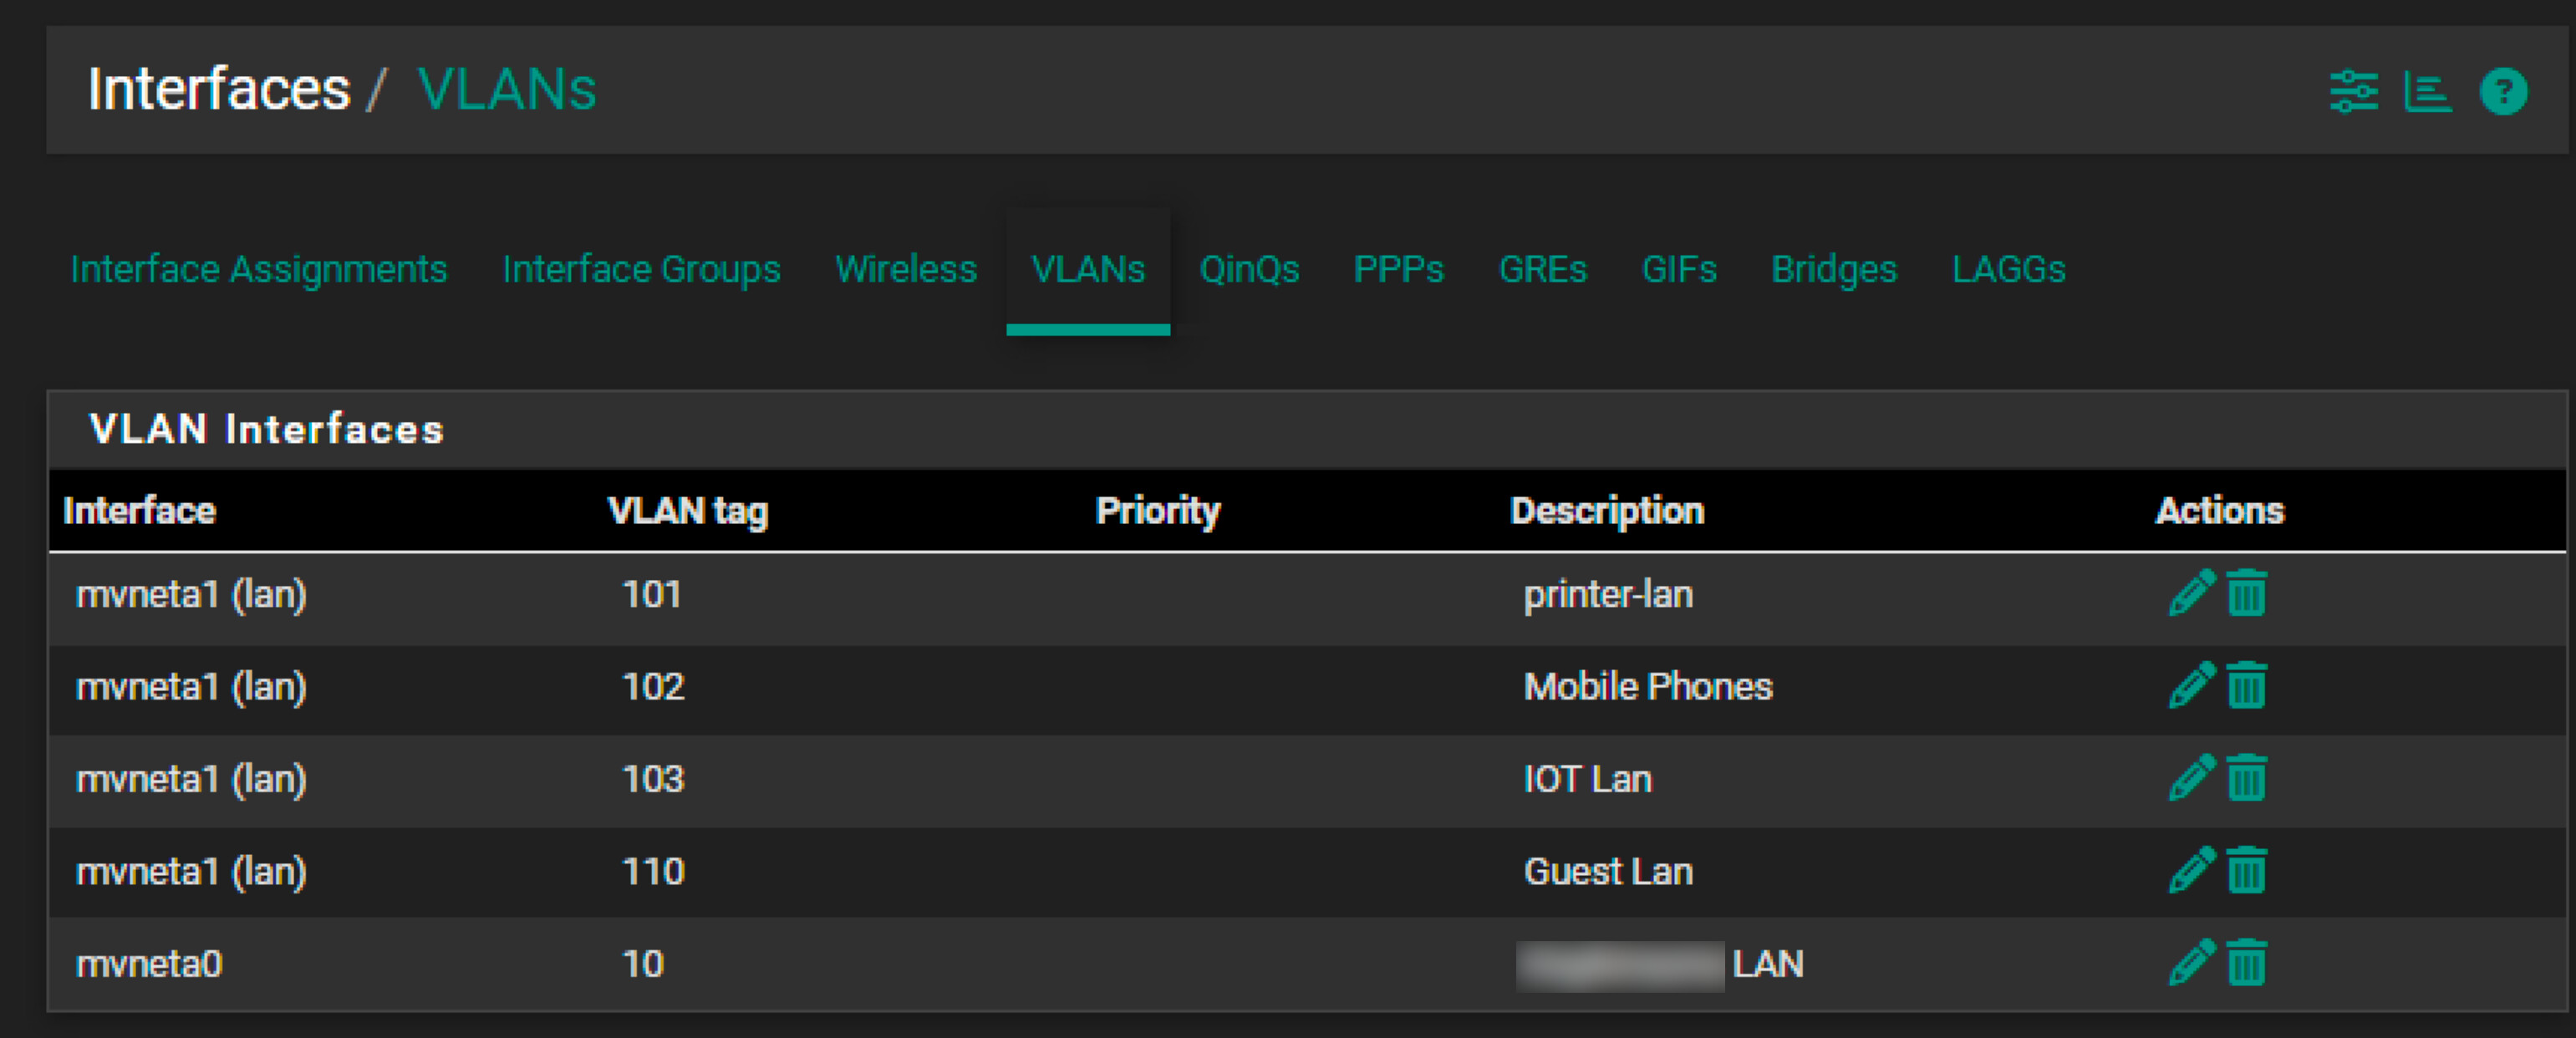
Task: Edit the Guest Lan VLAN
Action: [2191, 870]
